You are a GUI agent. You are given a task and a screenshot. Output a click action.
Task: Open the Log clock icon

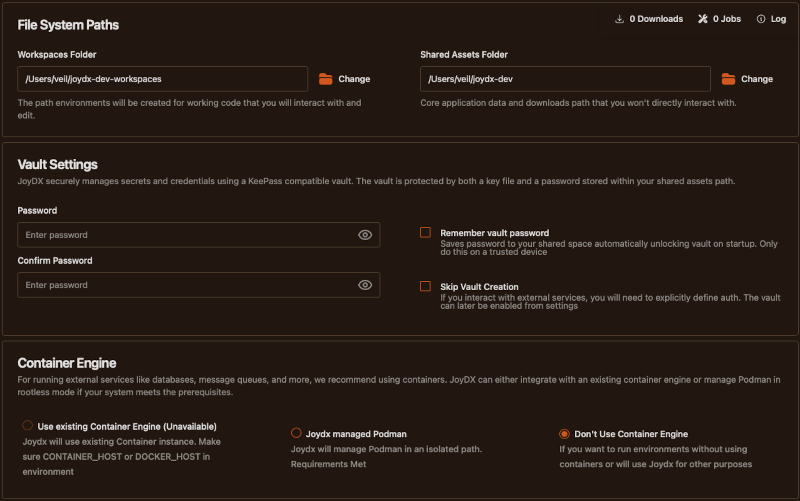[761, 19]
